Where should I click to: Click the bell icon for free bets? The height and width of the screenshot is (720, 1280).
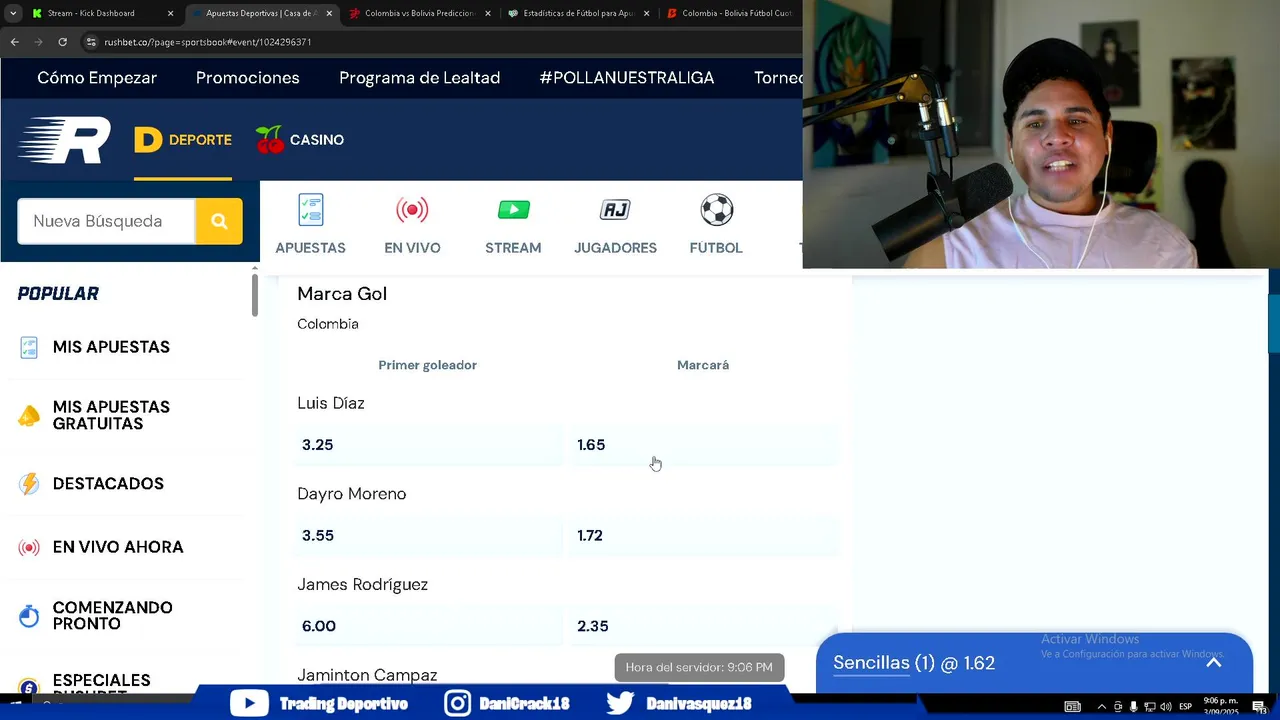coord(29,415)
